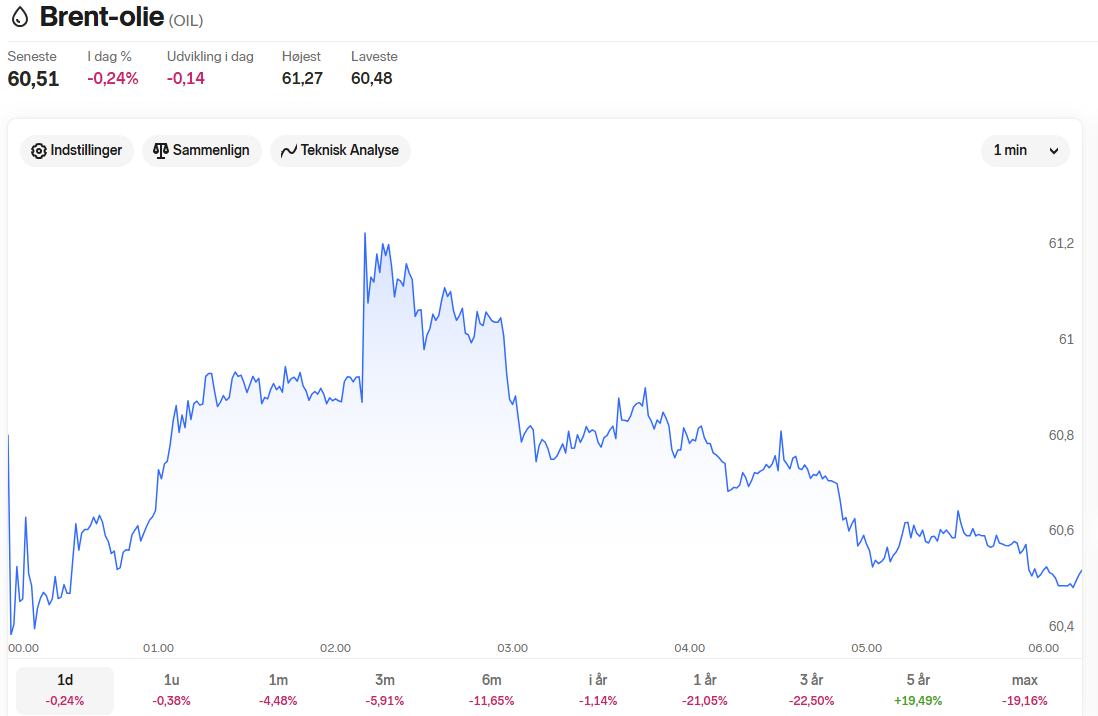
Task: Click the 60,6 price axis label
Action: click(x=1061, y=530)
